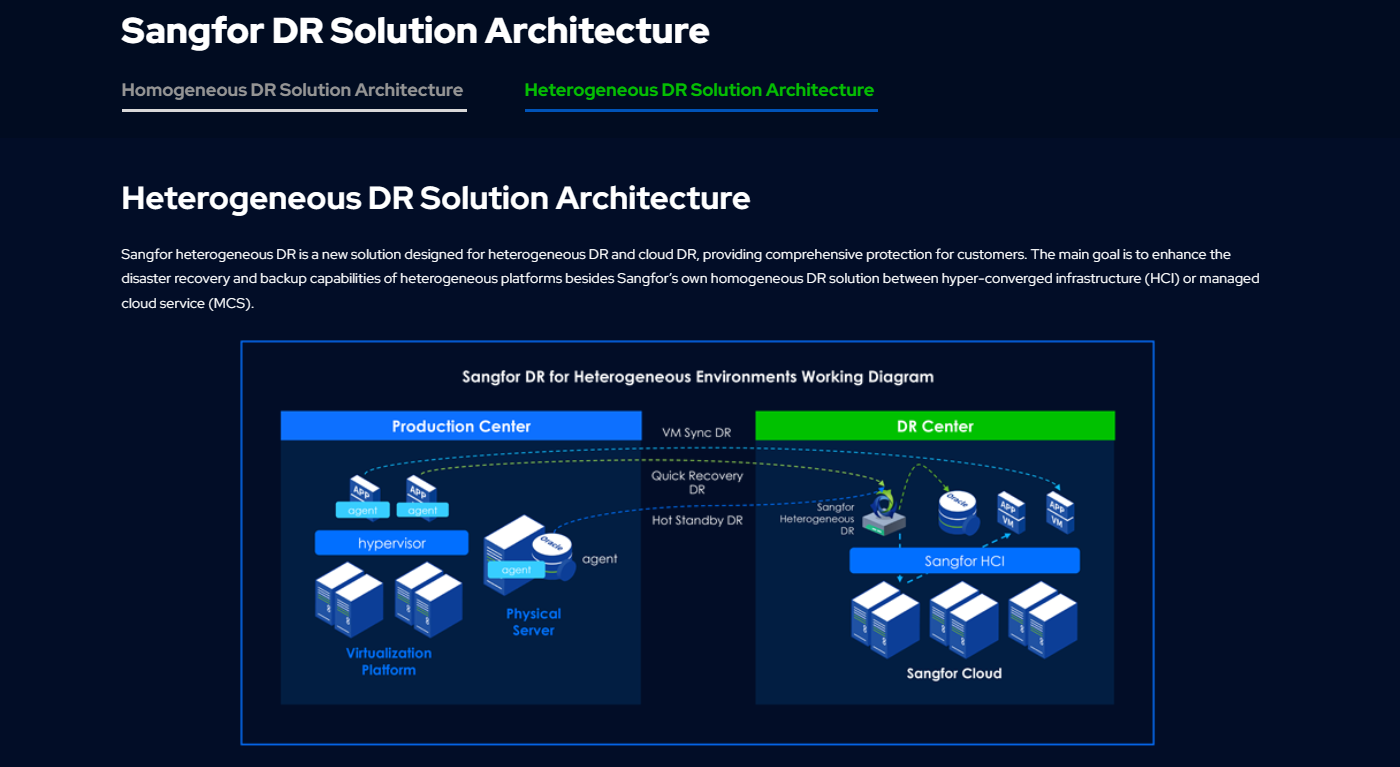
Task: Click the Hot Standby DR label
Action: click(x=697, y=521)
